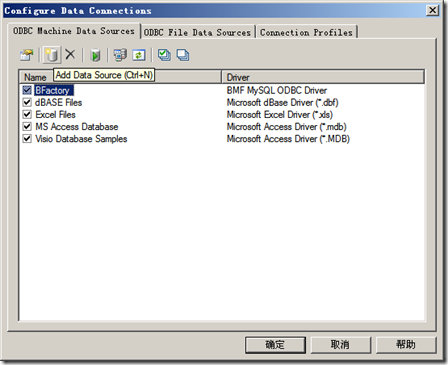The width and height of the screenshot is (448, 365).
Task: Click the Add Data Source icon
Action: (x=52, y=55)
